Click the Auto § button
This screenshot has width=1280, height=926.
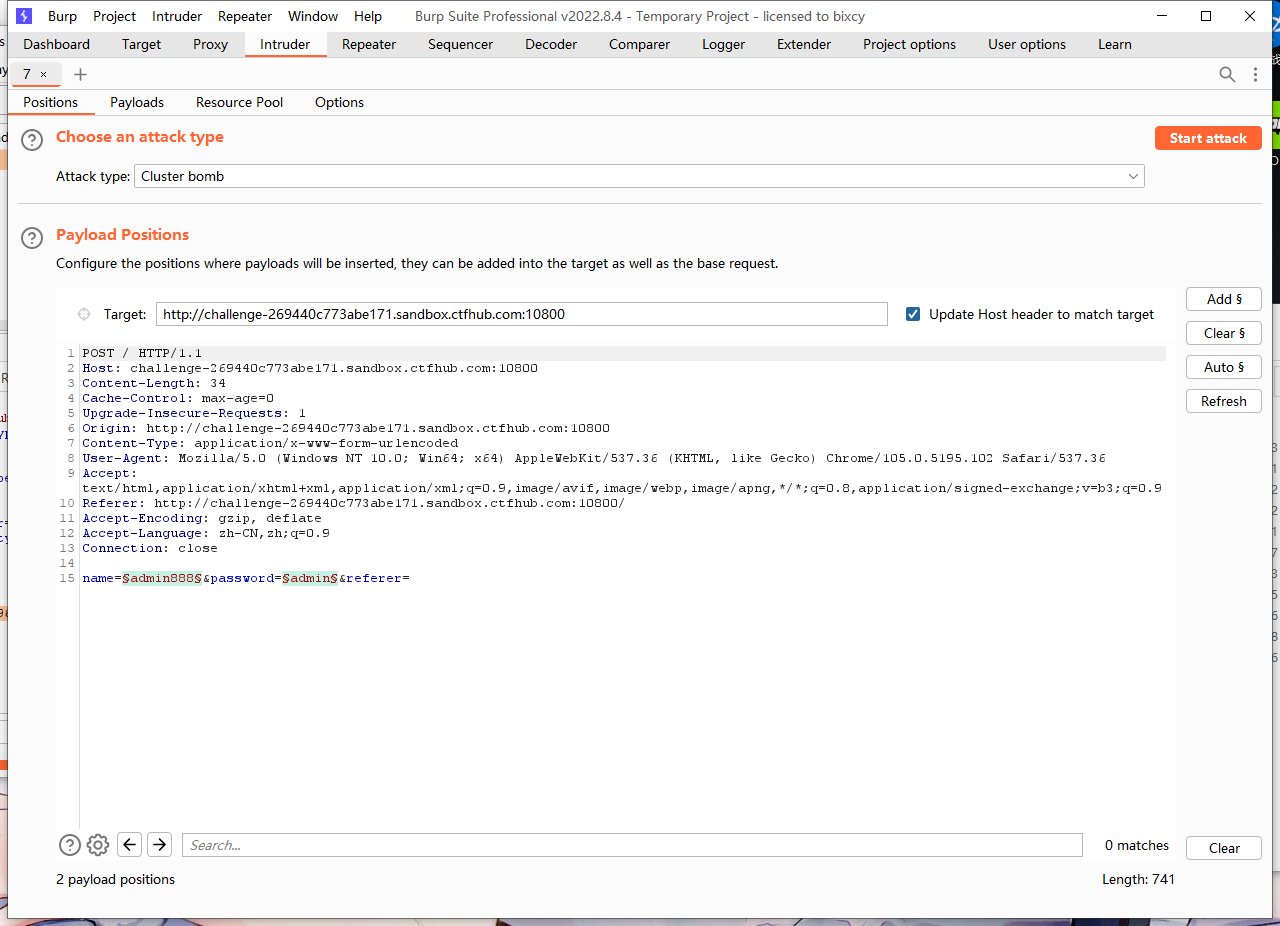tap(1224, 367)
